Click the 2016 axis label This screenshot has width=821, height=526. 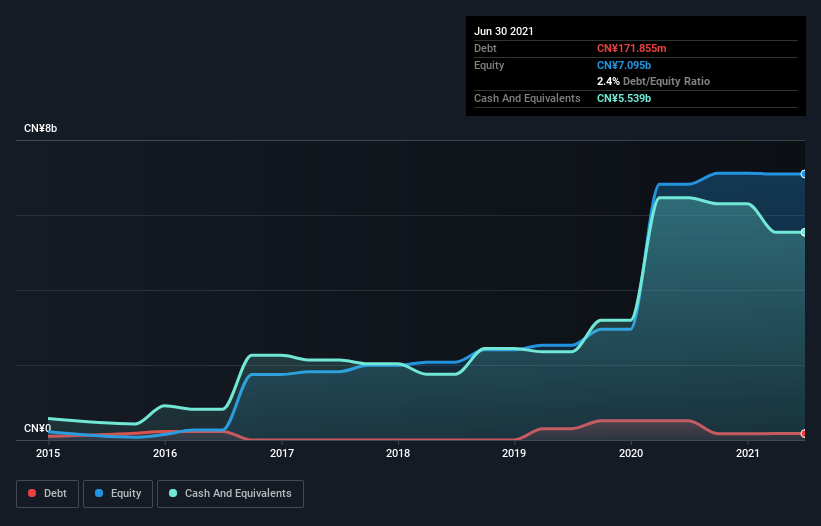pyautogui.click(x=165, y=453)
